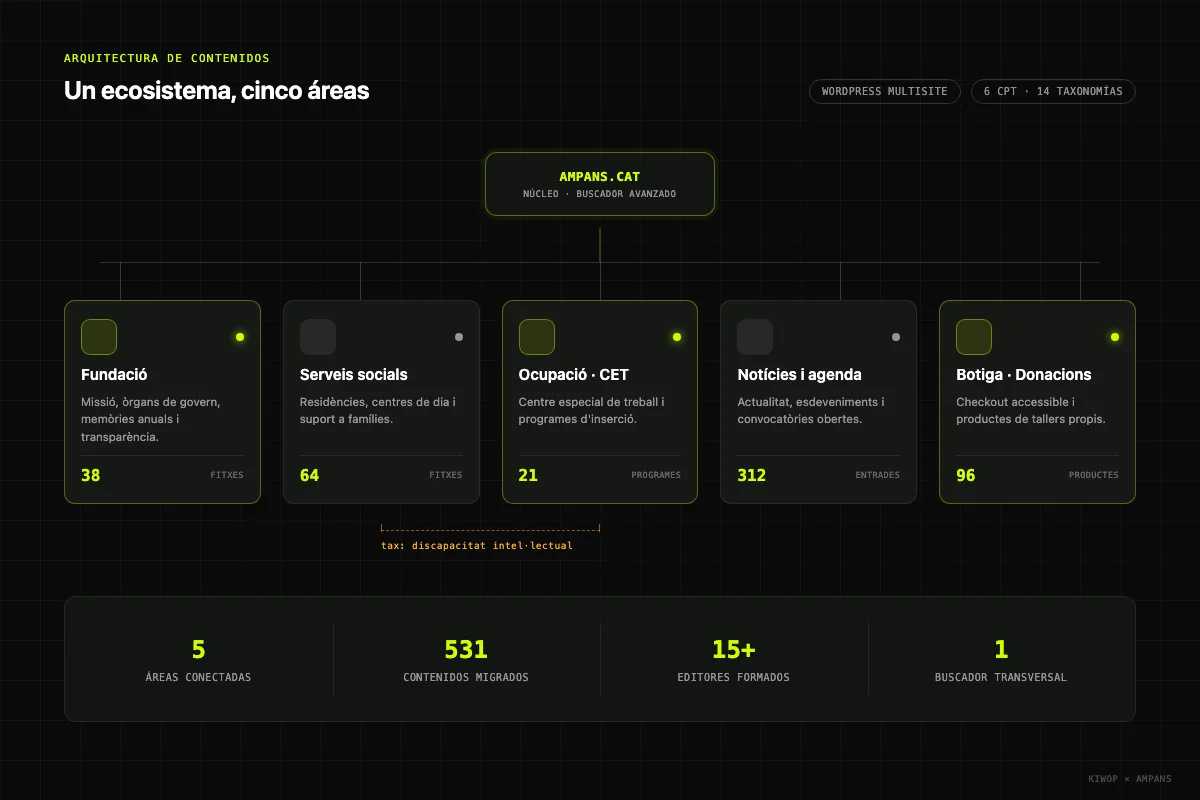The image size is (1200, 800).
Task: Click the CONTENIDOS MIGRADOS label
Action: [x=466, y=677]
